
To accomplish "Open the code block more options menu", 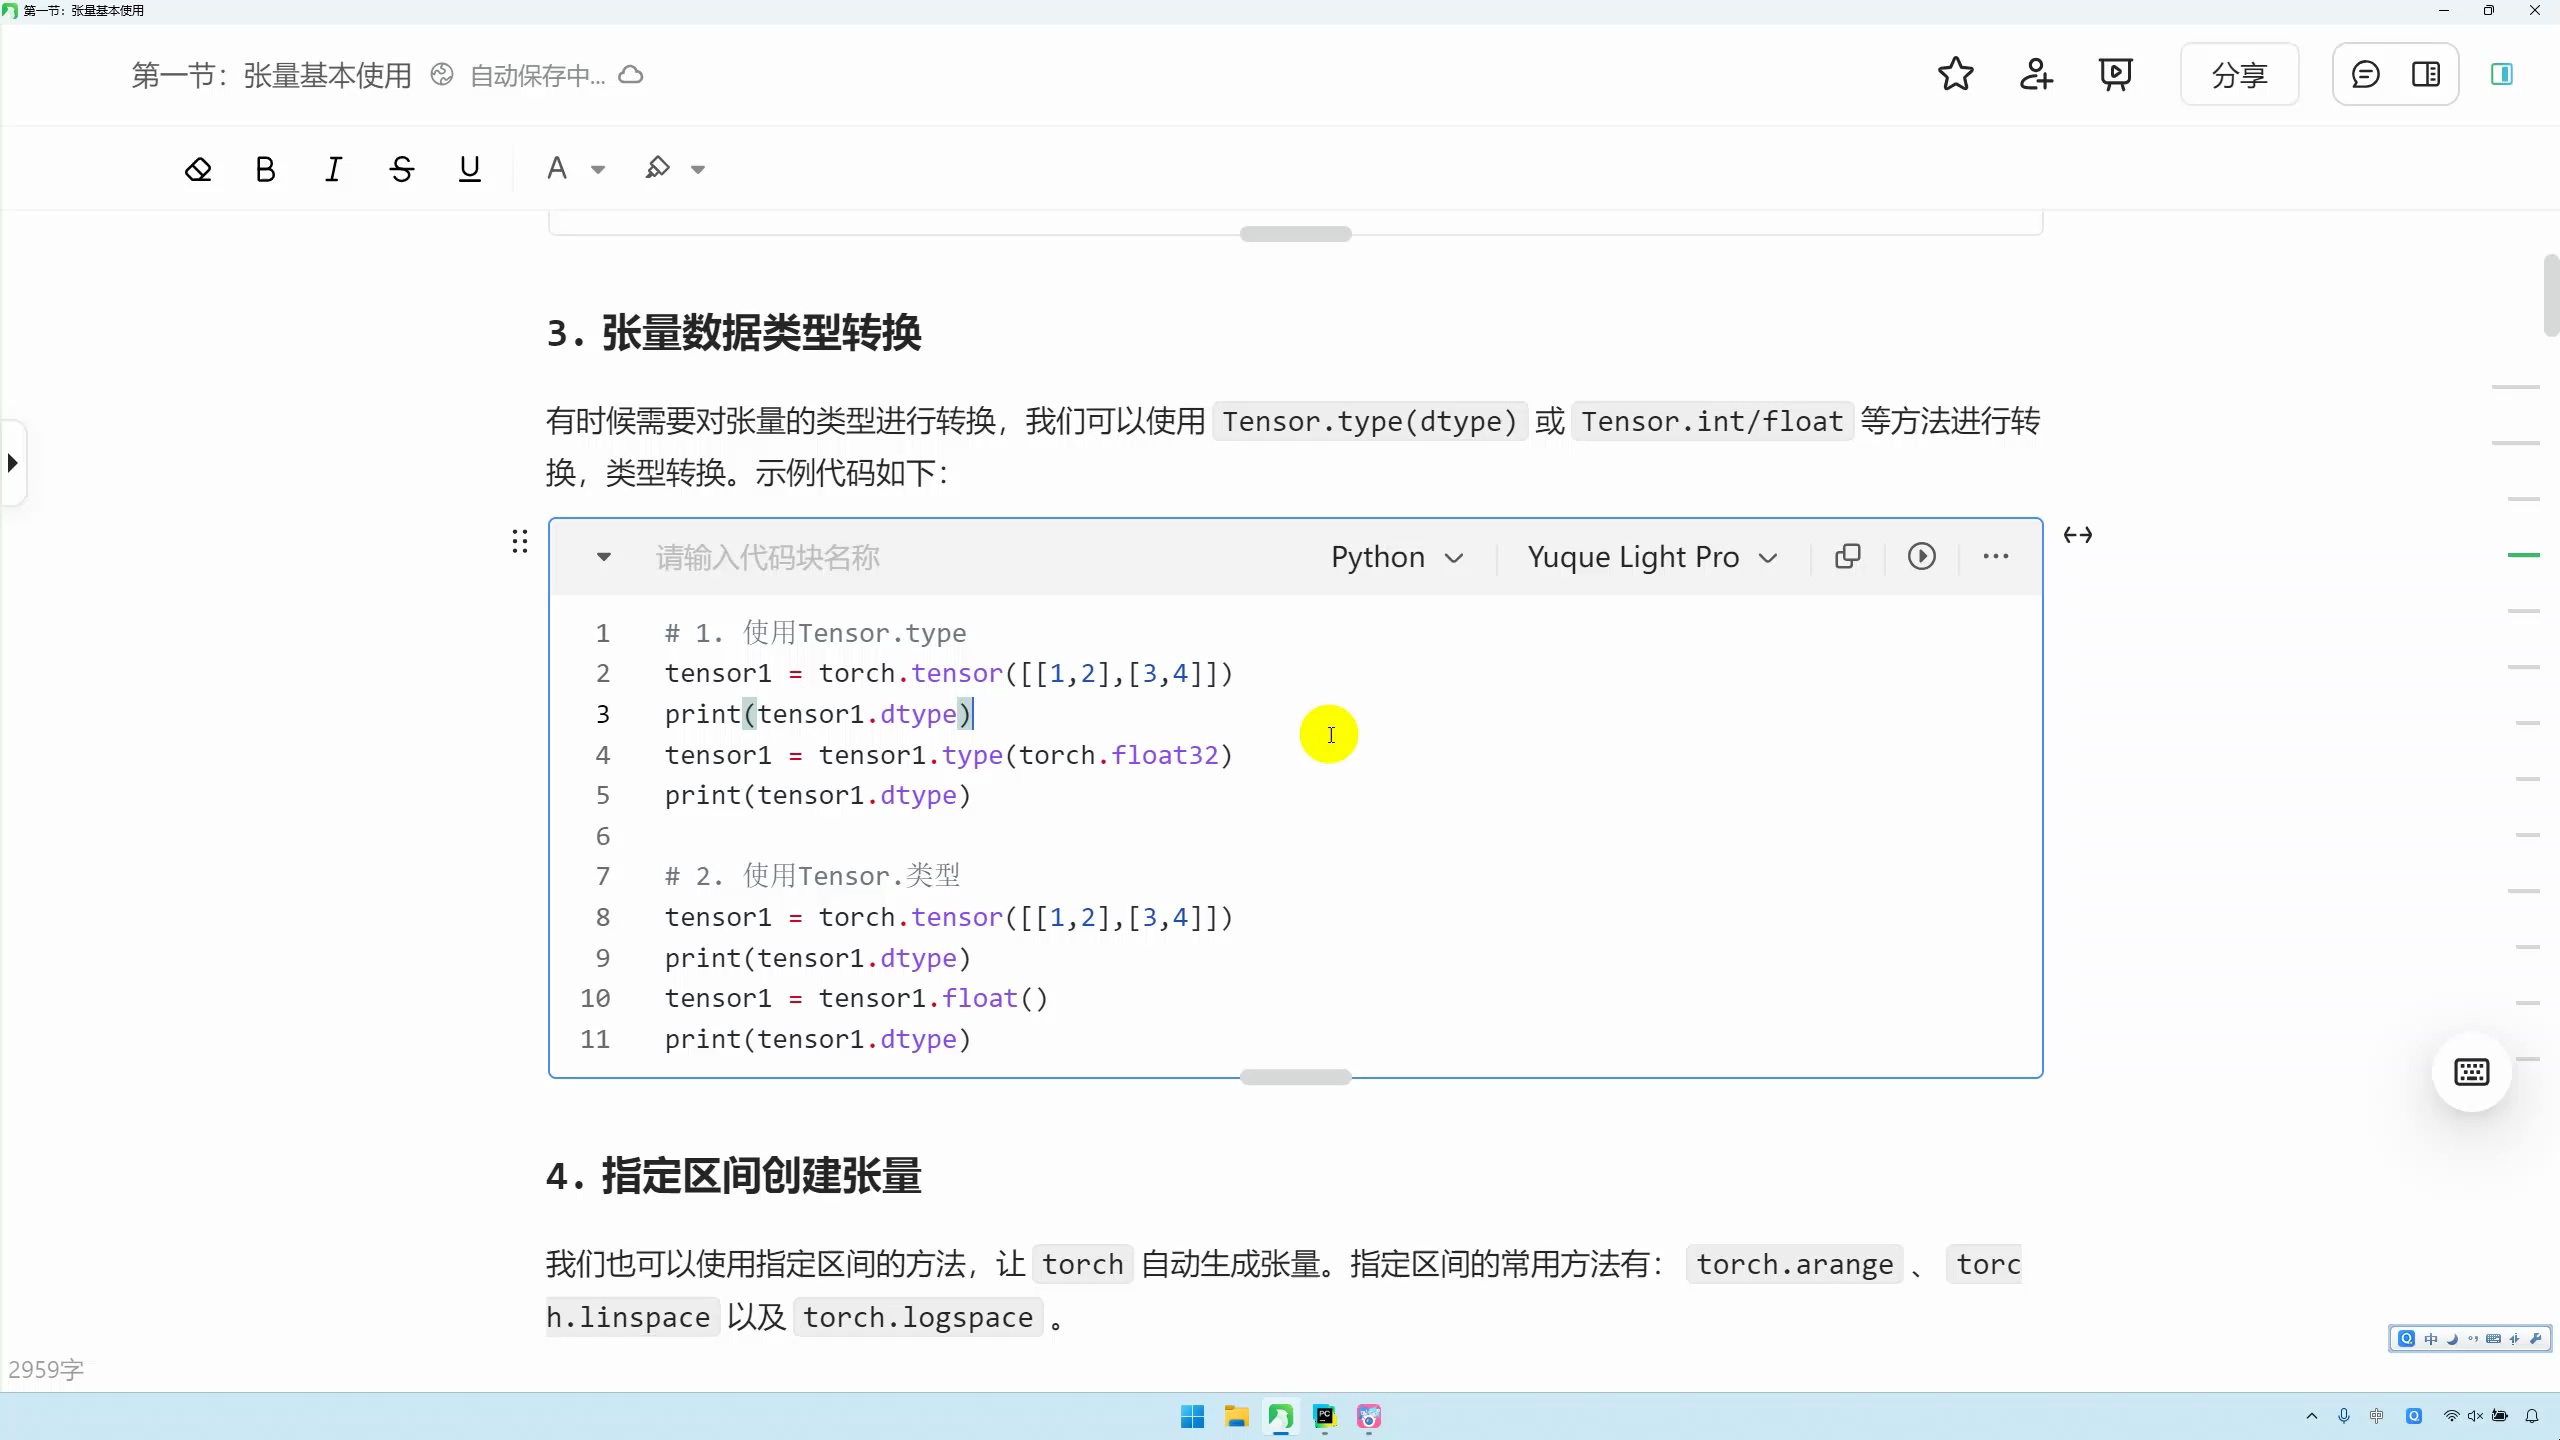I will pos(1995,556).
